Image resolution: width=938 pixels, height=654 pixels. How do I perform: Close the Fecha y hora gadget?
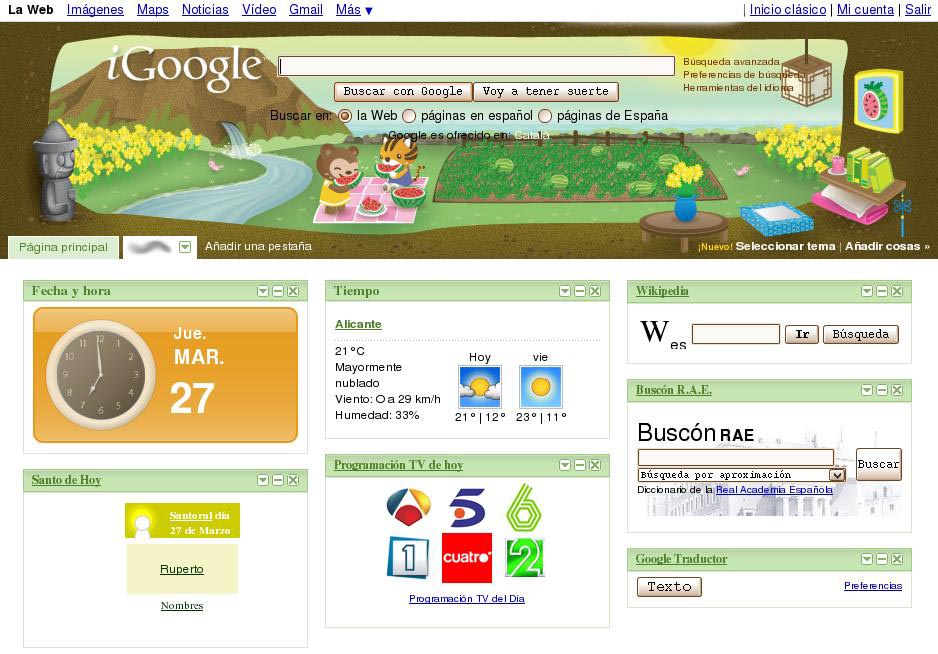[293, 291]
